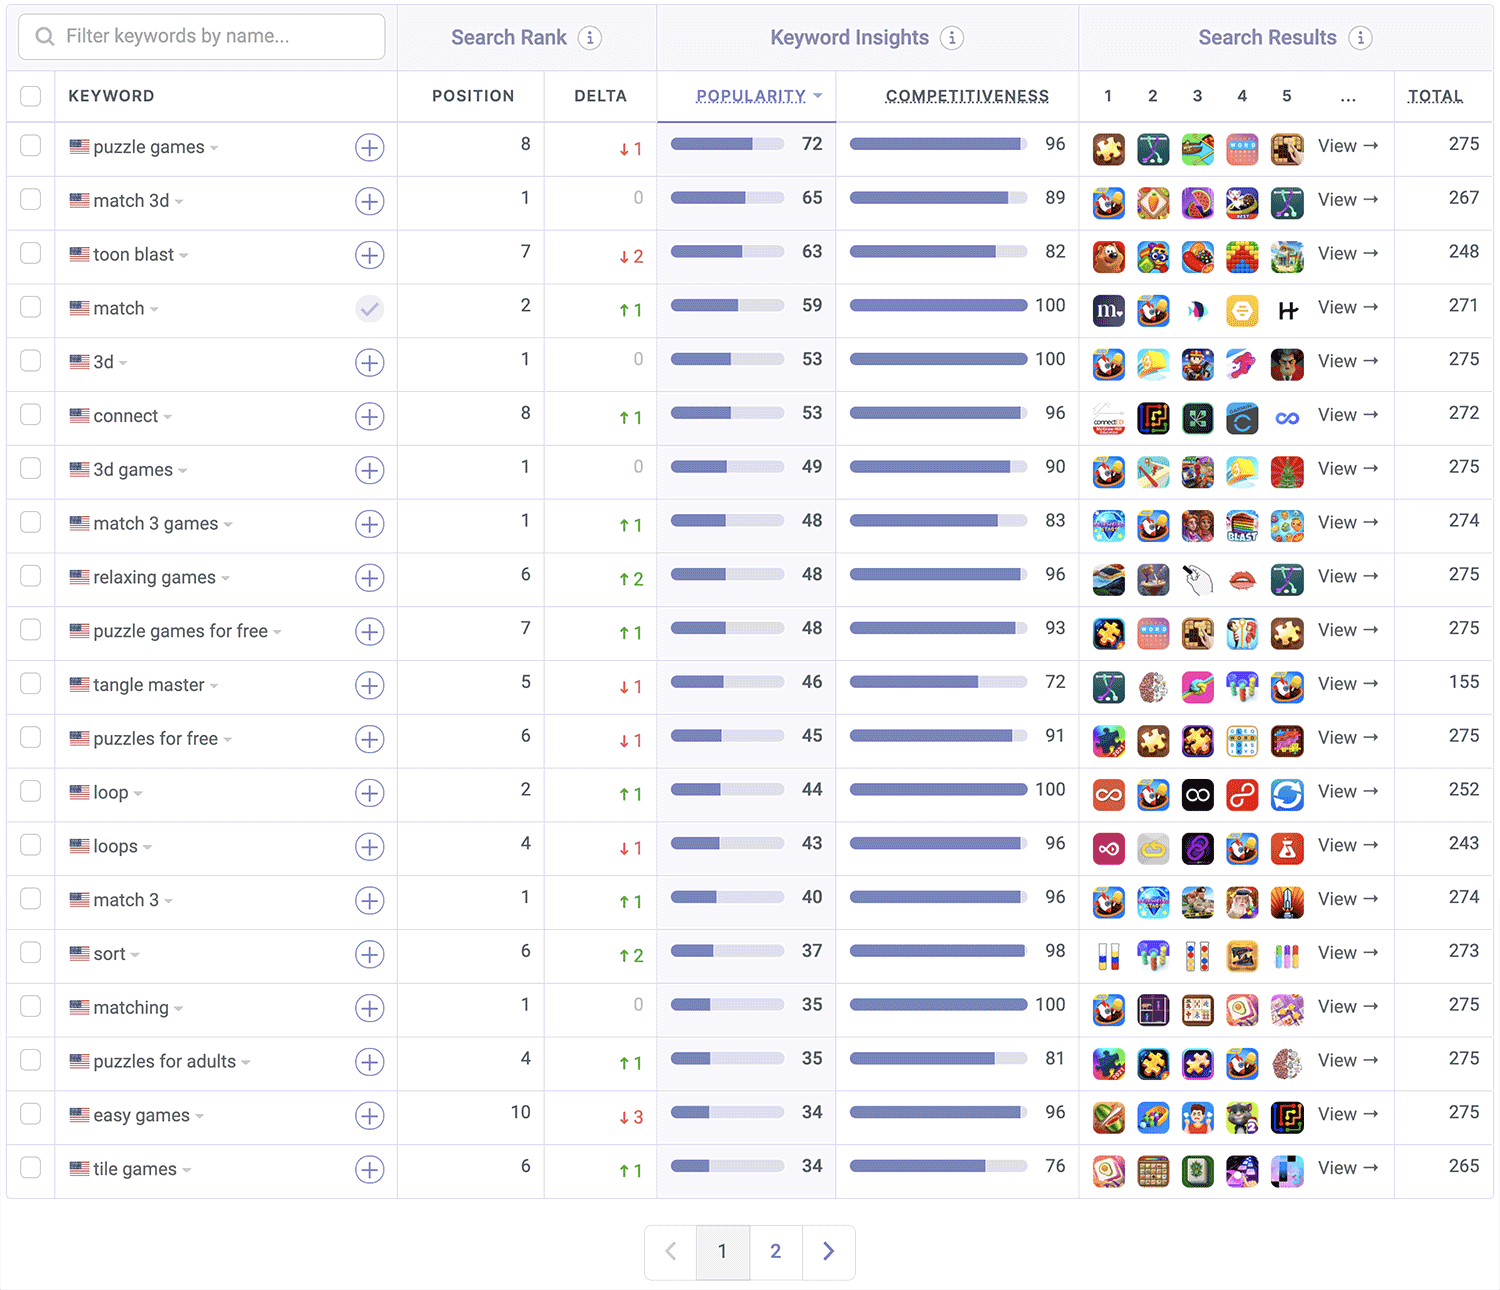Click plus icon next to 'tangle master'
The image size is (1500, 1290).
(x=370, y=686)
